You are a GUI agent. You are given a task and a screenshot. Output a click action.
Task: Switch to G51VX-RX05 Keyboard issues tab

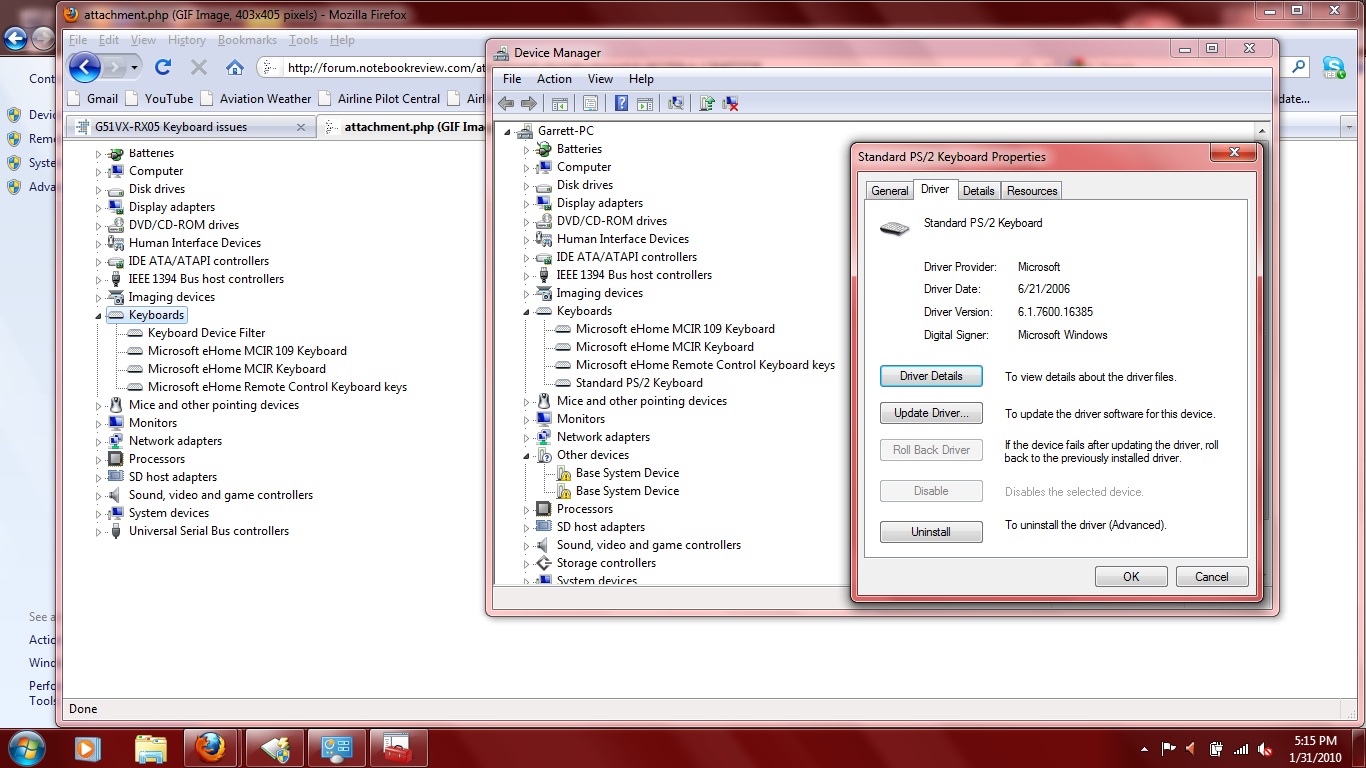[x=189, y=127]
